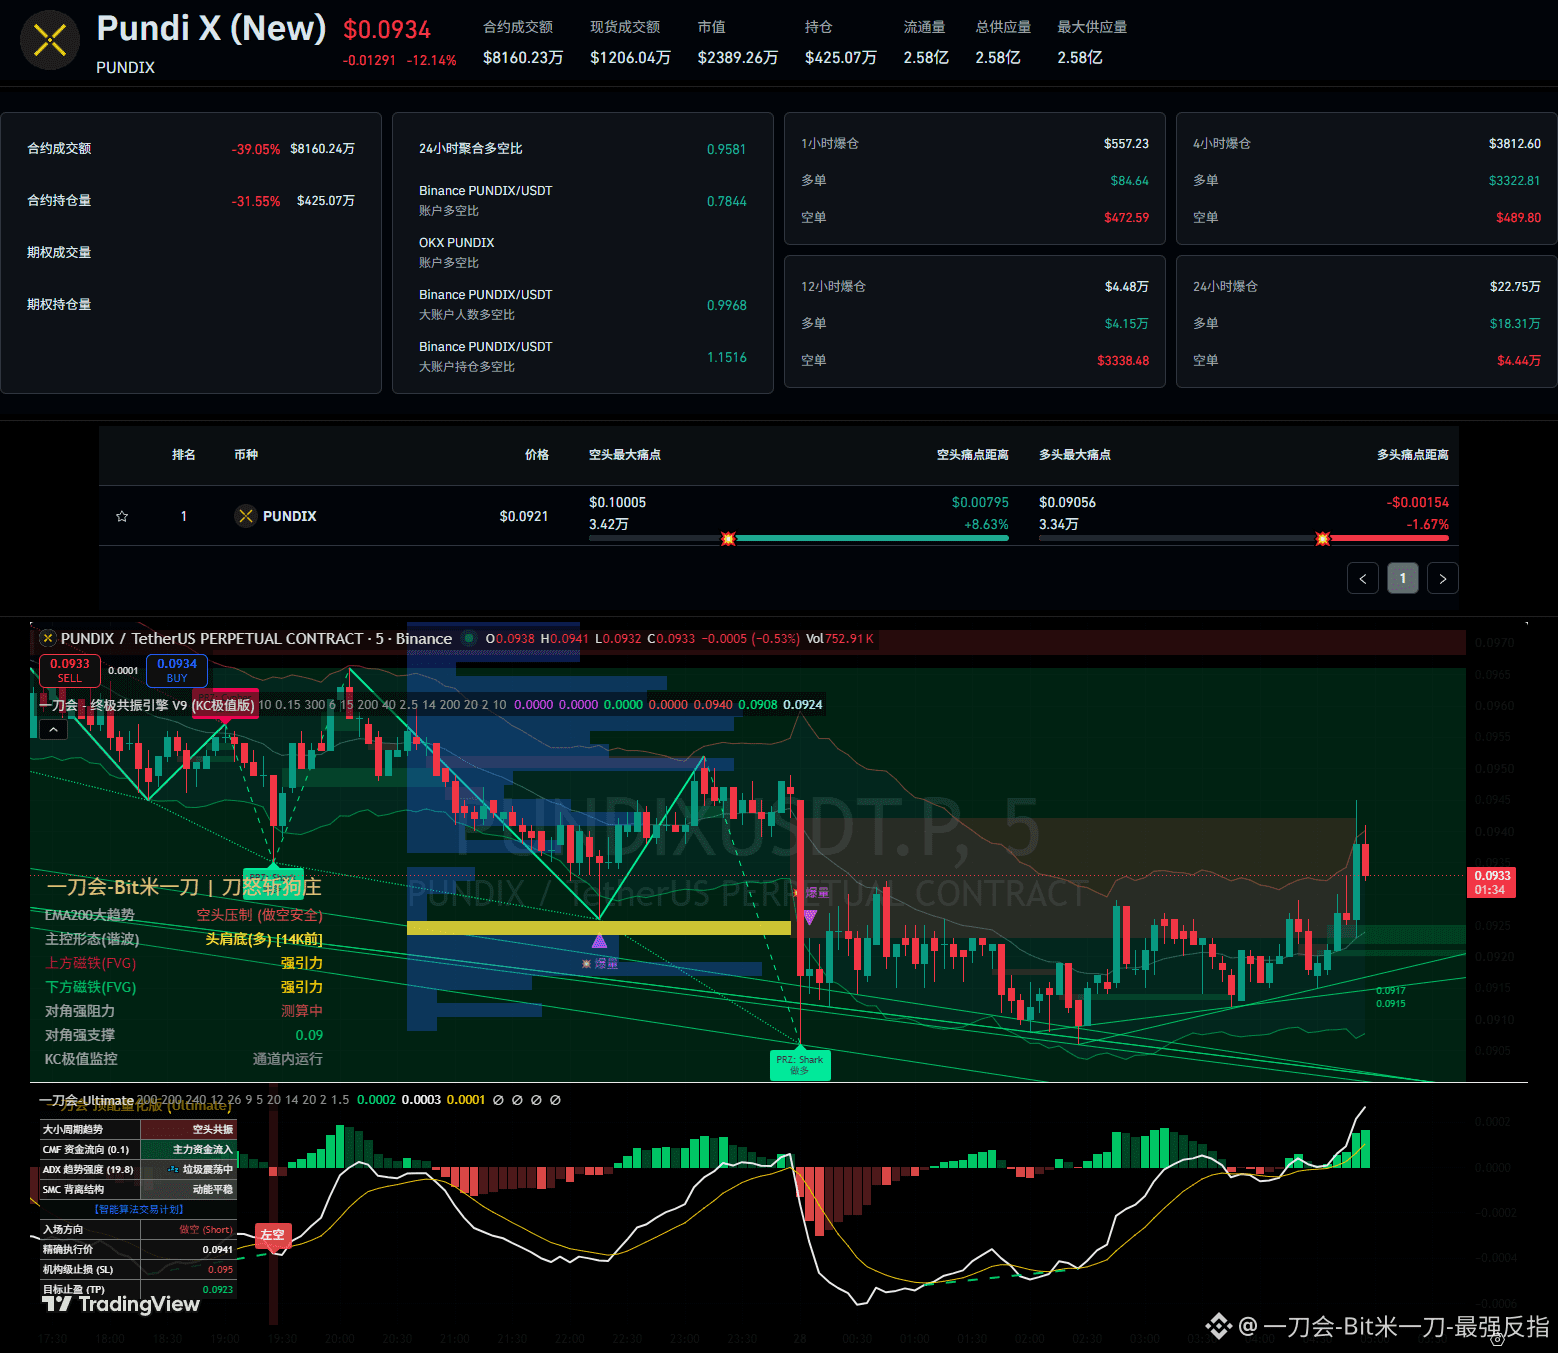
Task: Click the 持仓 header value $425.07万
Action: [x=841, y=58]
